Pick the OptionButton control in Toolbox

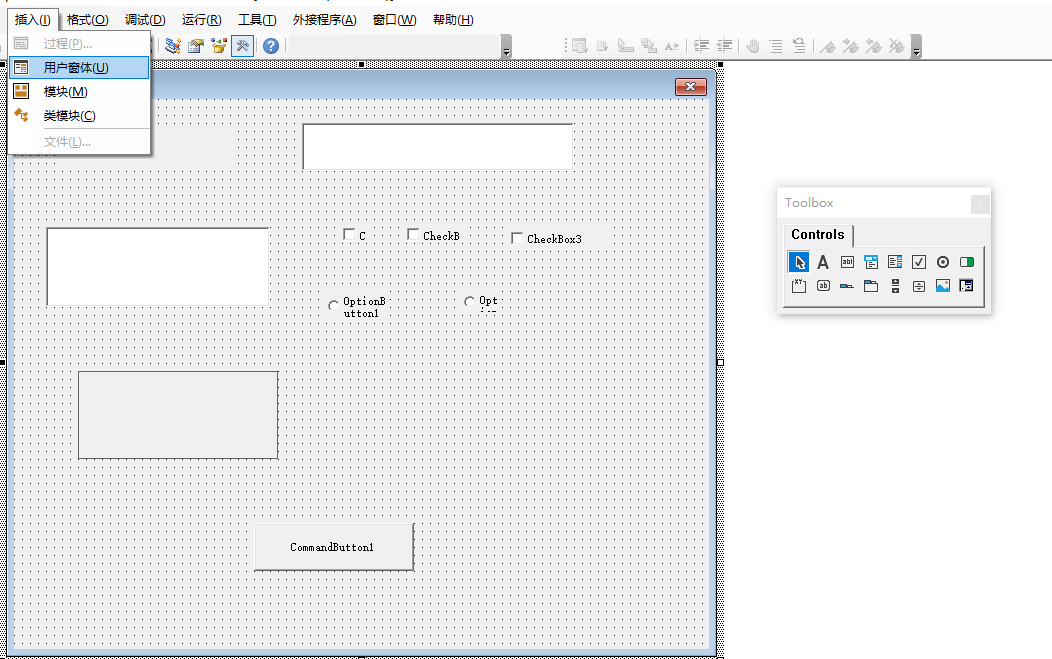pos(943,262)
